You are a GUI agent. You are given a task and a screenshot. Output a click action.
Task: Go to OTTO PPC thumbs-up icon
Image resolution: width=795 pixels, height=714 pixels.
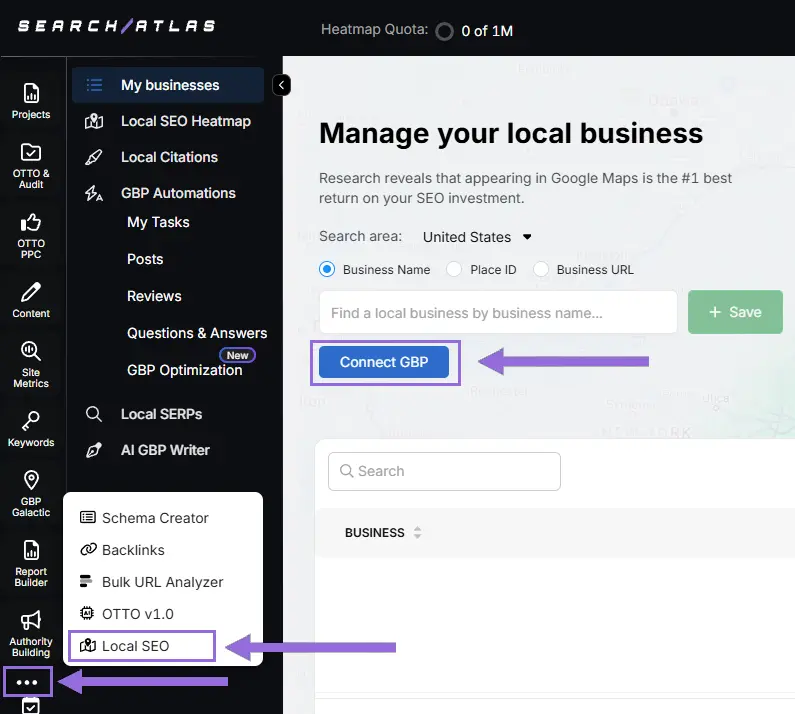[x=31, y=234]
